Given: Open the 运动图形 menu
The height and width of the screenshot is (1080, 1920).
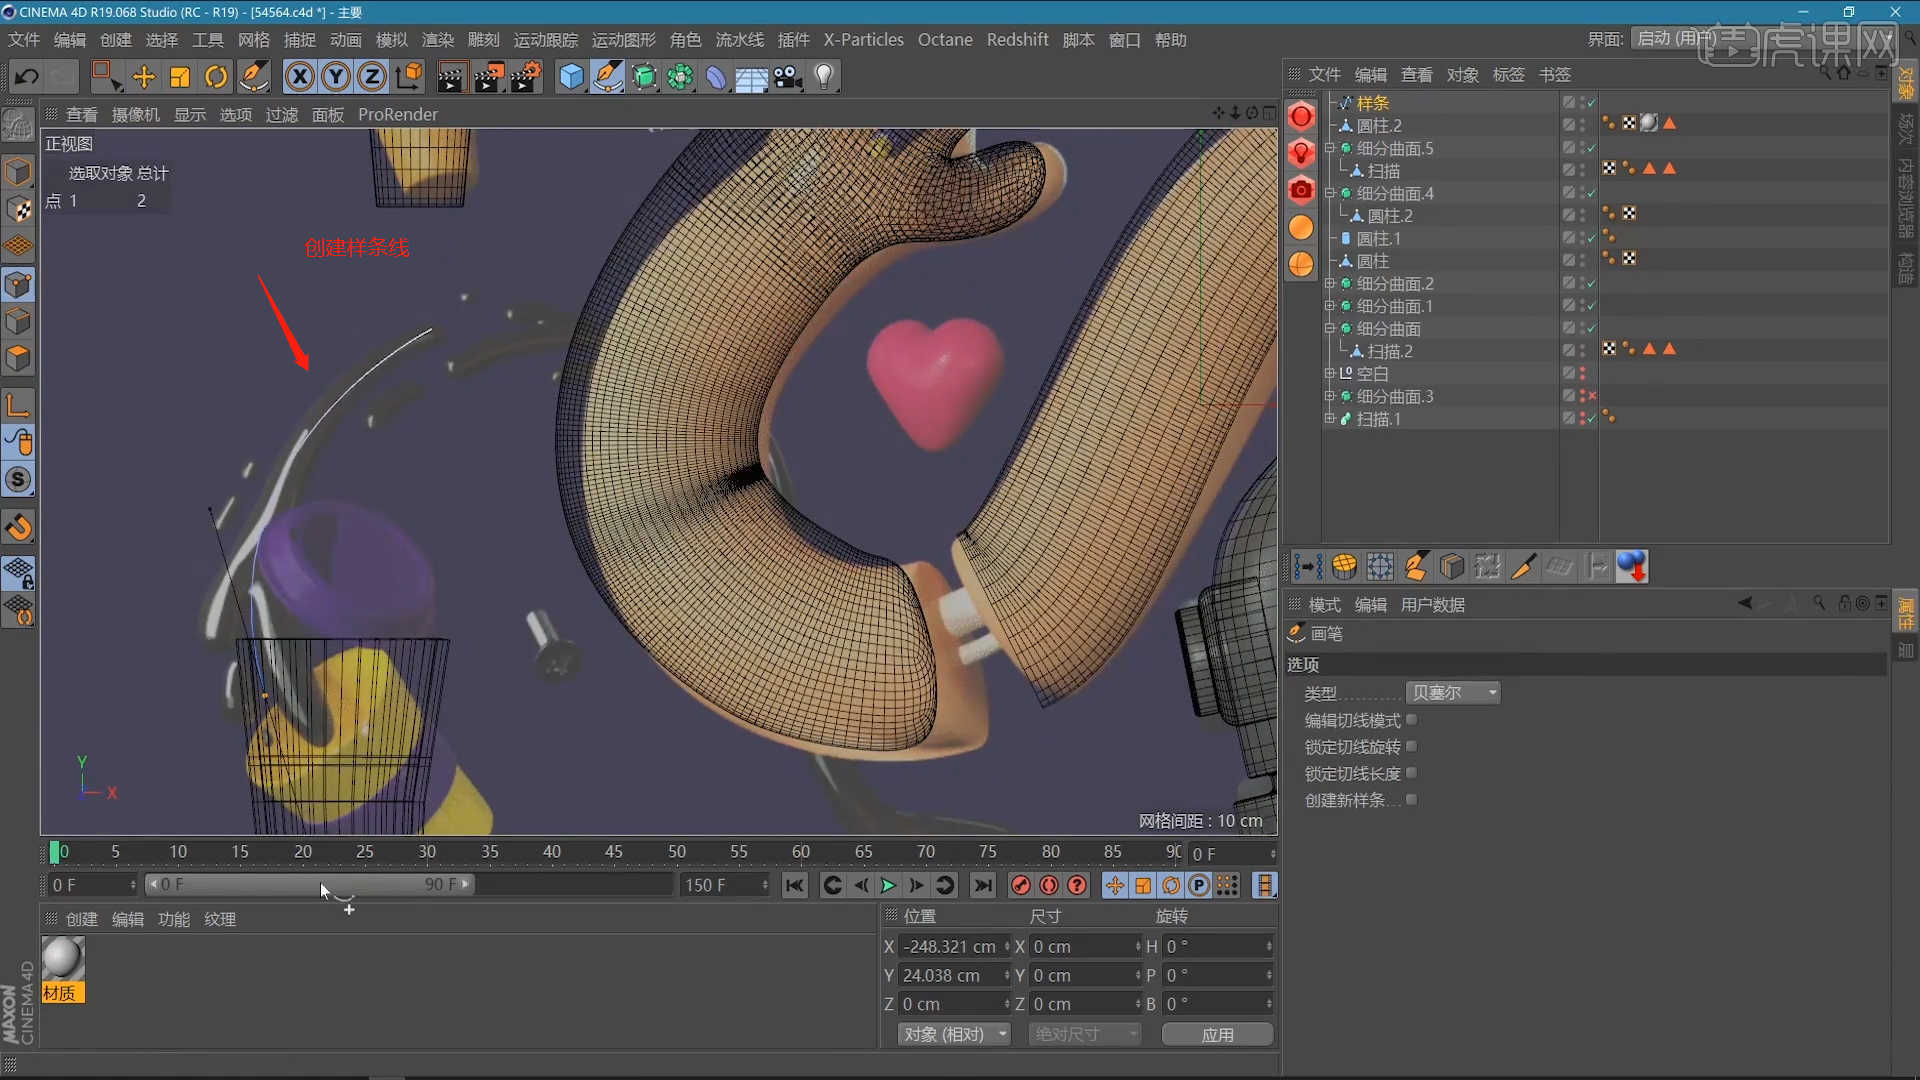Looking at the screenshot, I should 623,40.
